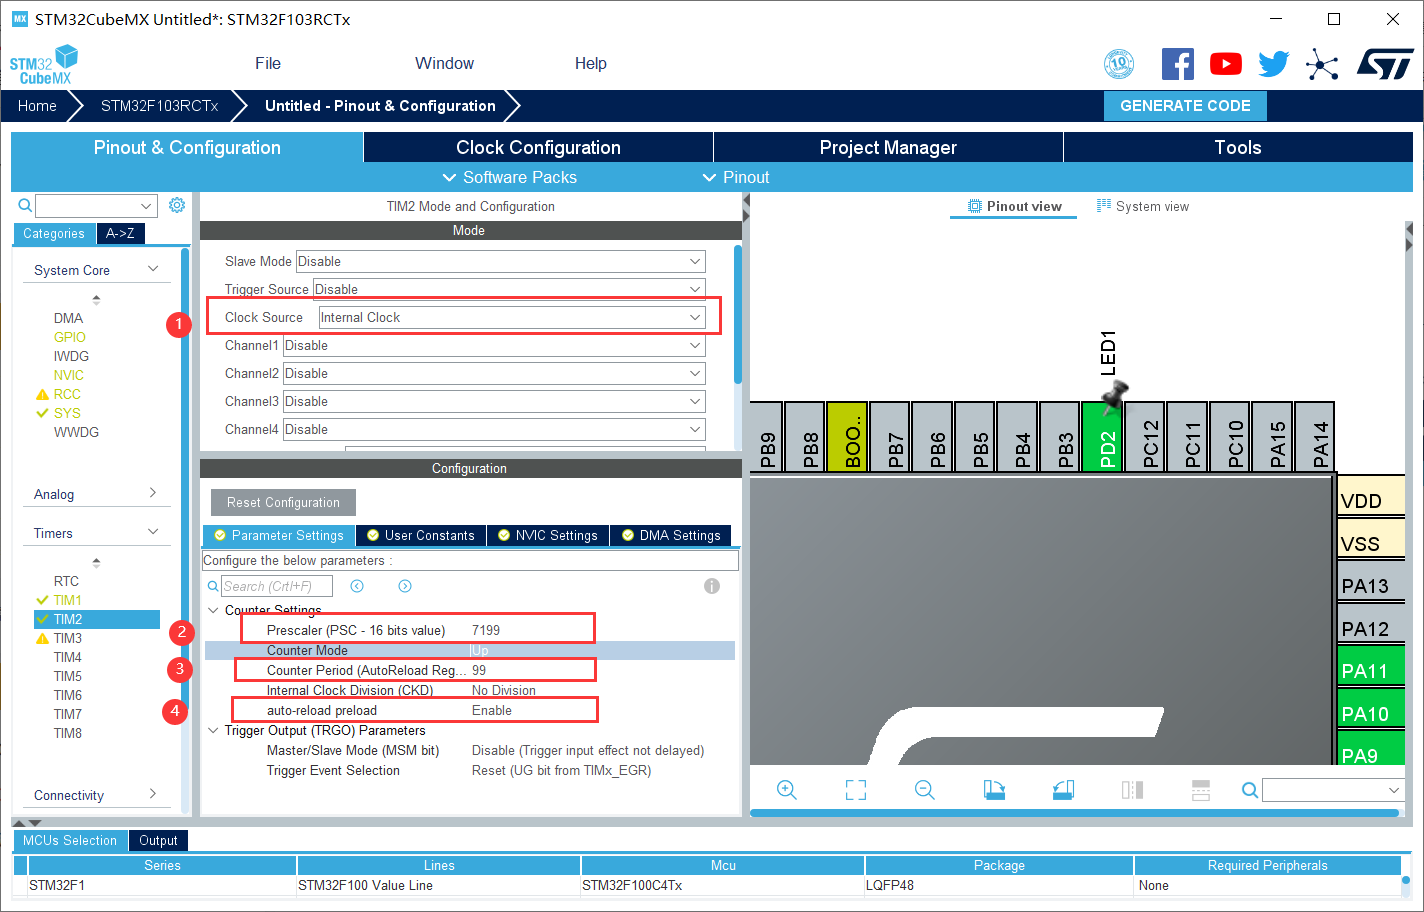Open the NVIC Settings tab

(x=548, y=535)
